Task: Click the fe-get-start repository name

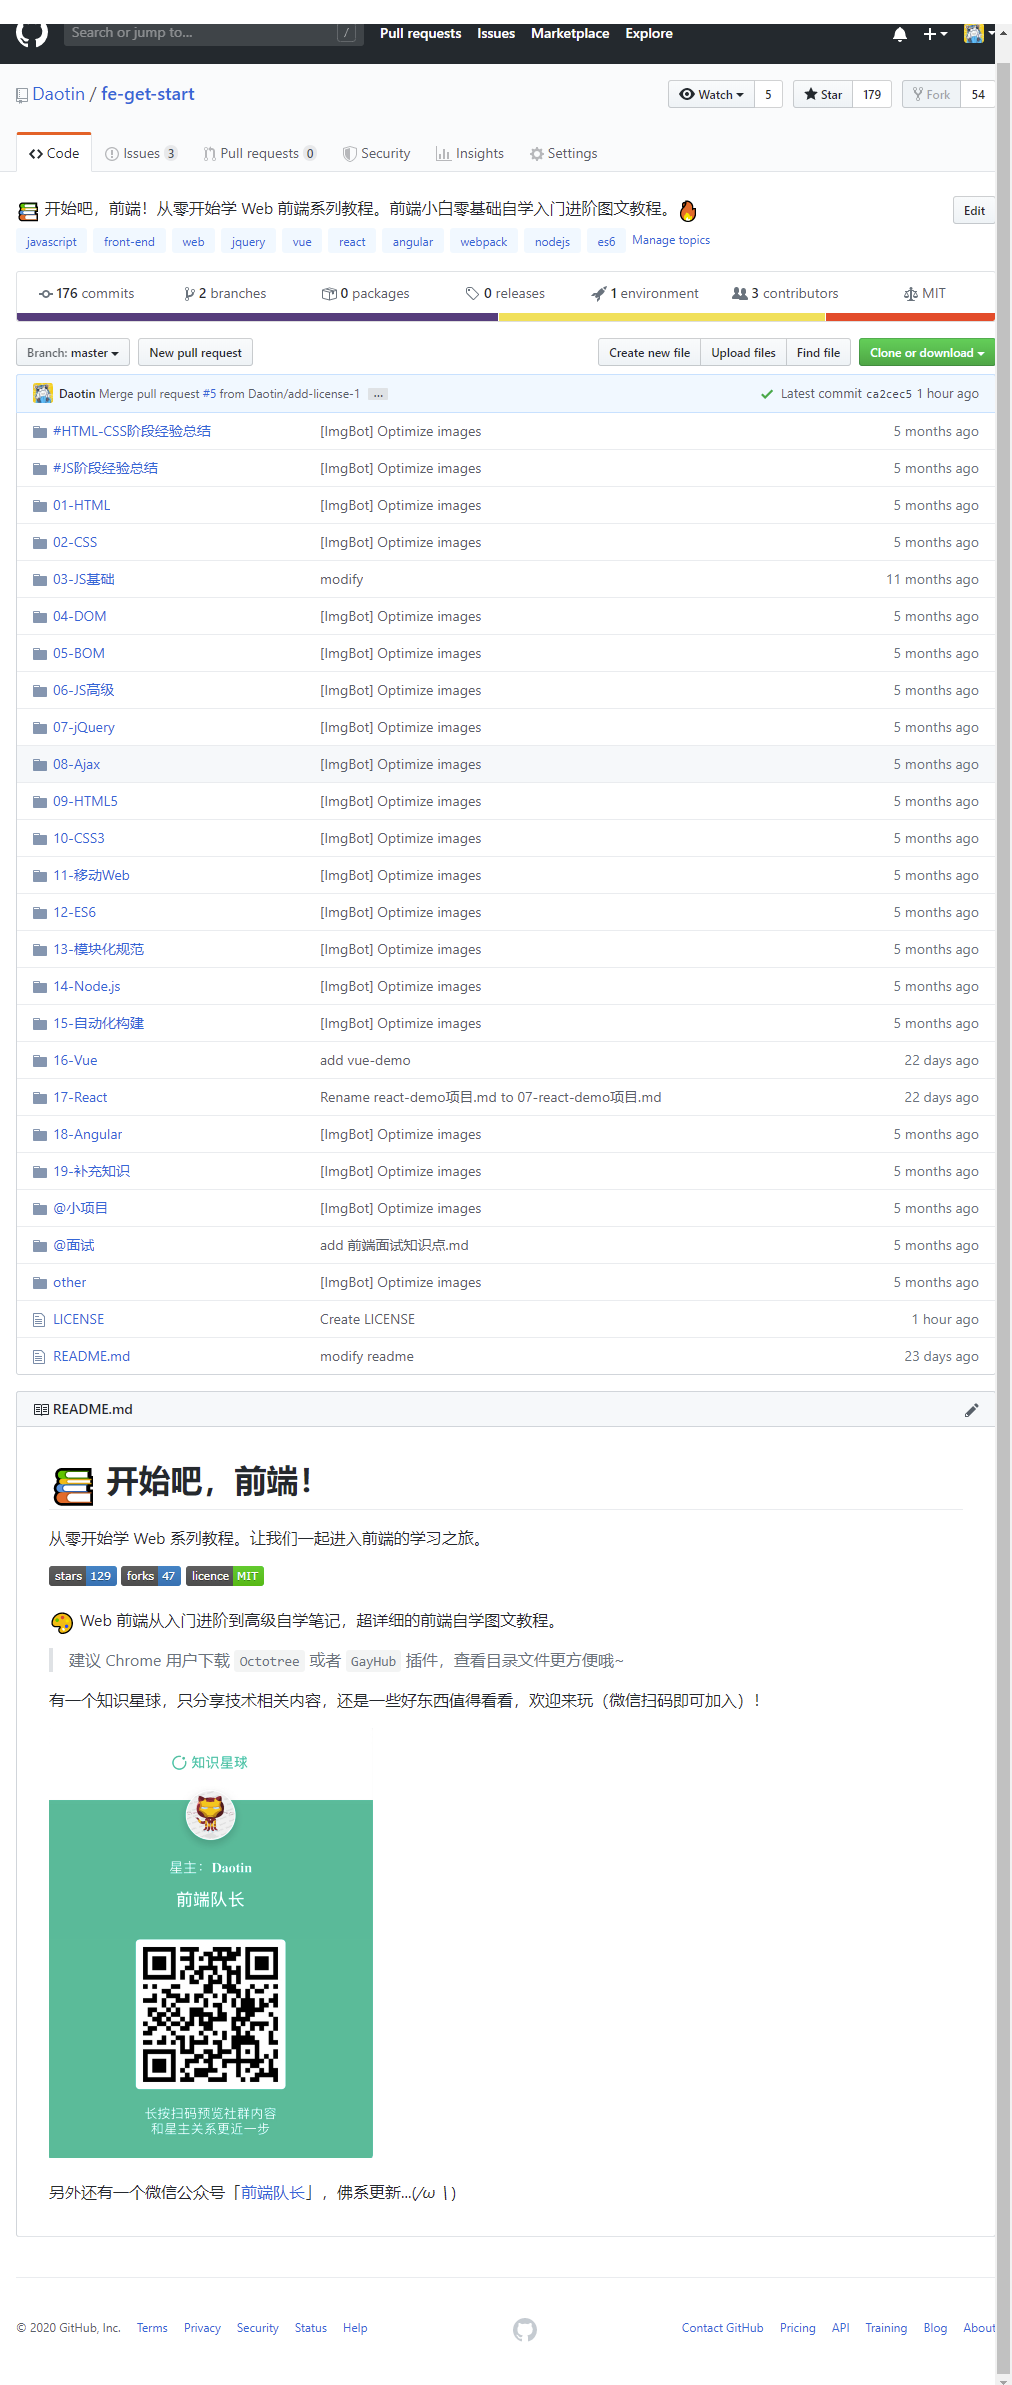Action: 148,94
